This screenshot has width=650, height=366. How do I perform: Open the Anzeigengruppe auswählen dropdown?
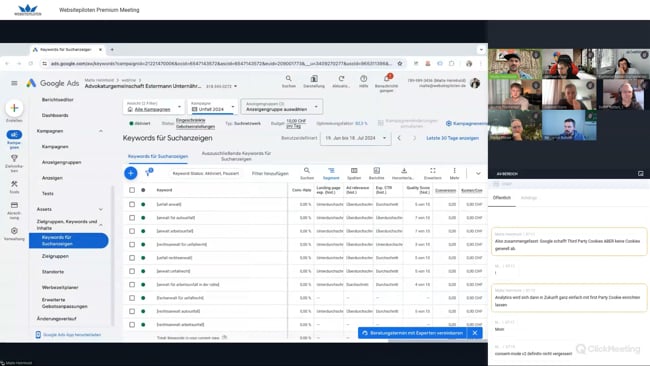(x=282, y=107)
